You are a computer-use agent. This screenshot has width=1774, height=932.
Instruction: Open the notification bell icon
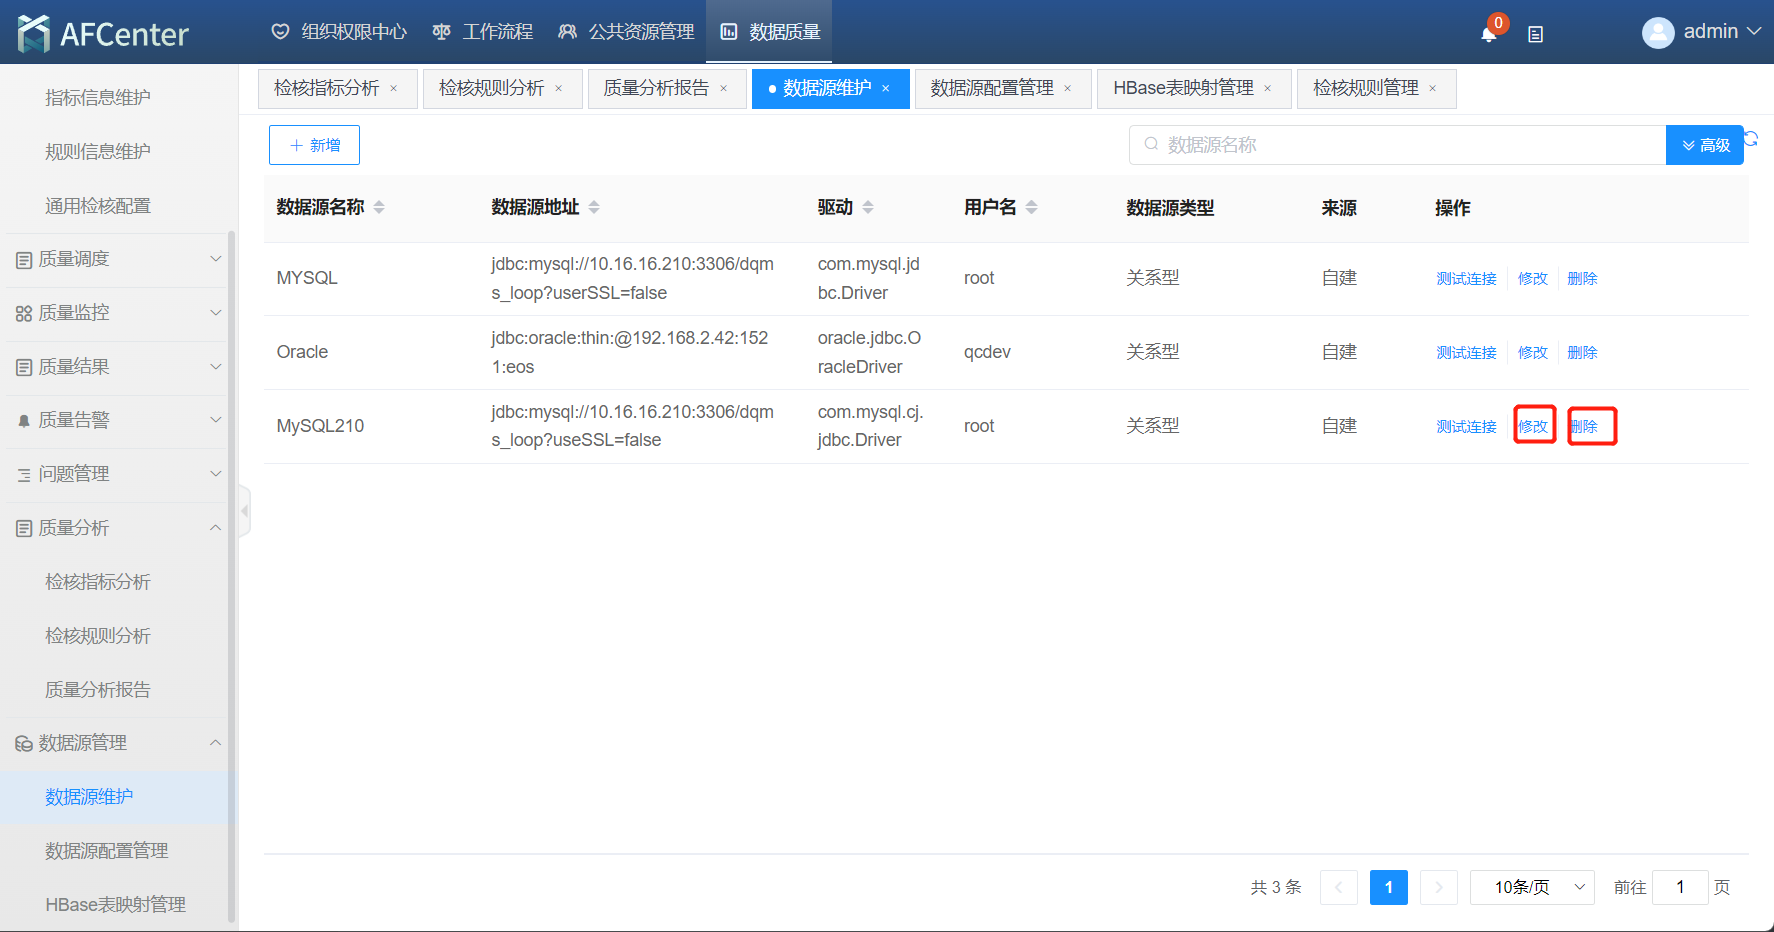click(1488, 34)
